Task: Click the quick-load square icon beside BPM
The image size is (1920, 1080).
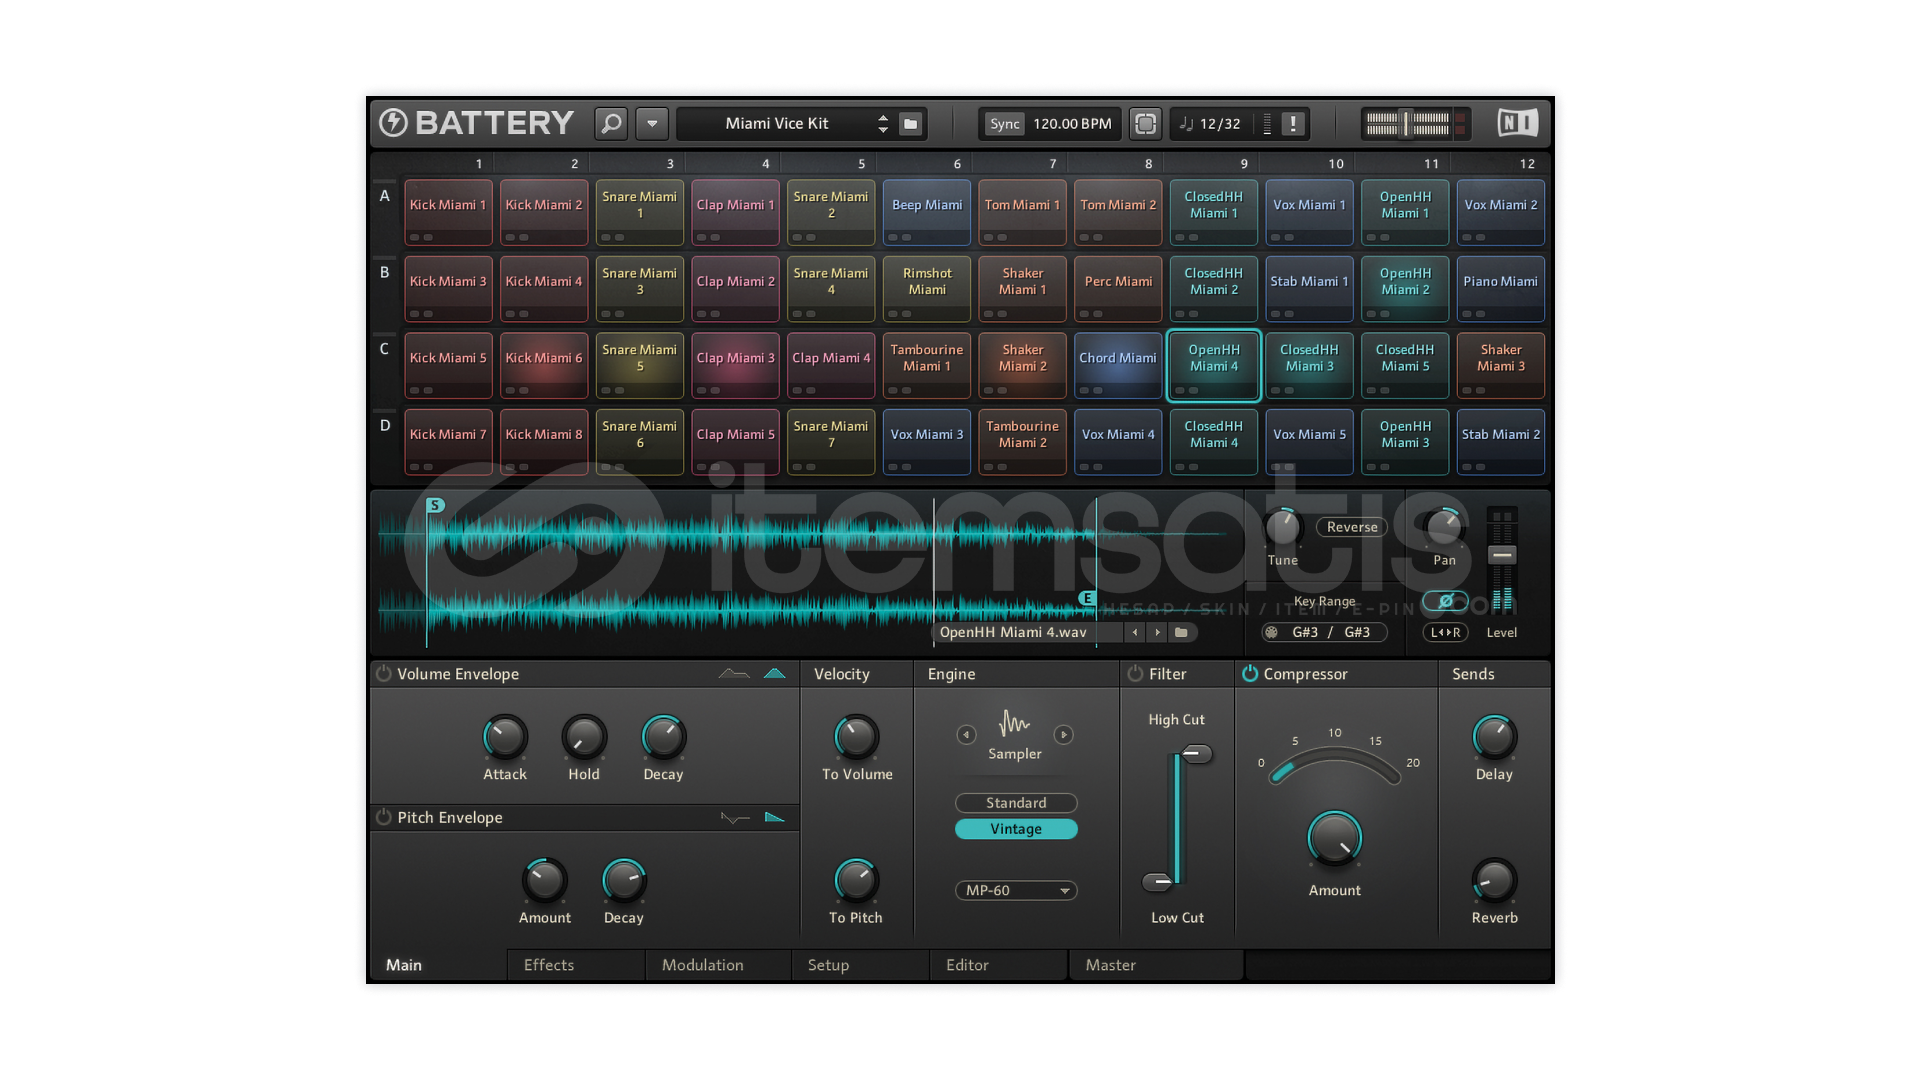Action: (x=1145, y=123)
